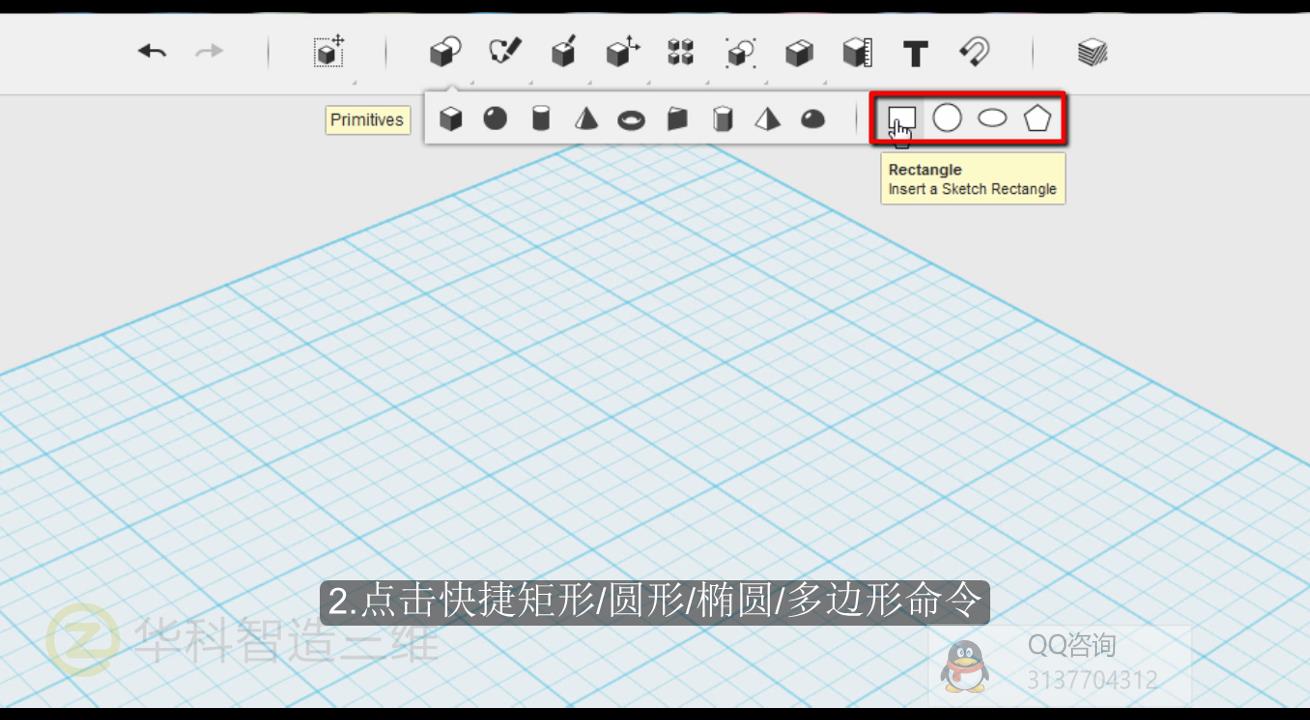Insert a Hemisphere primitive

[x=813, y=119]
